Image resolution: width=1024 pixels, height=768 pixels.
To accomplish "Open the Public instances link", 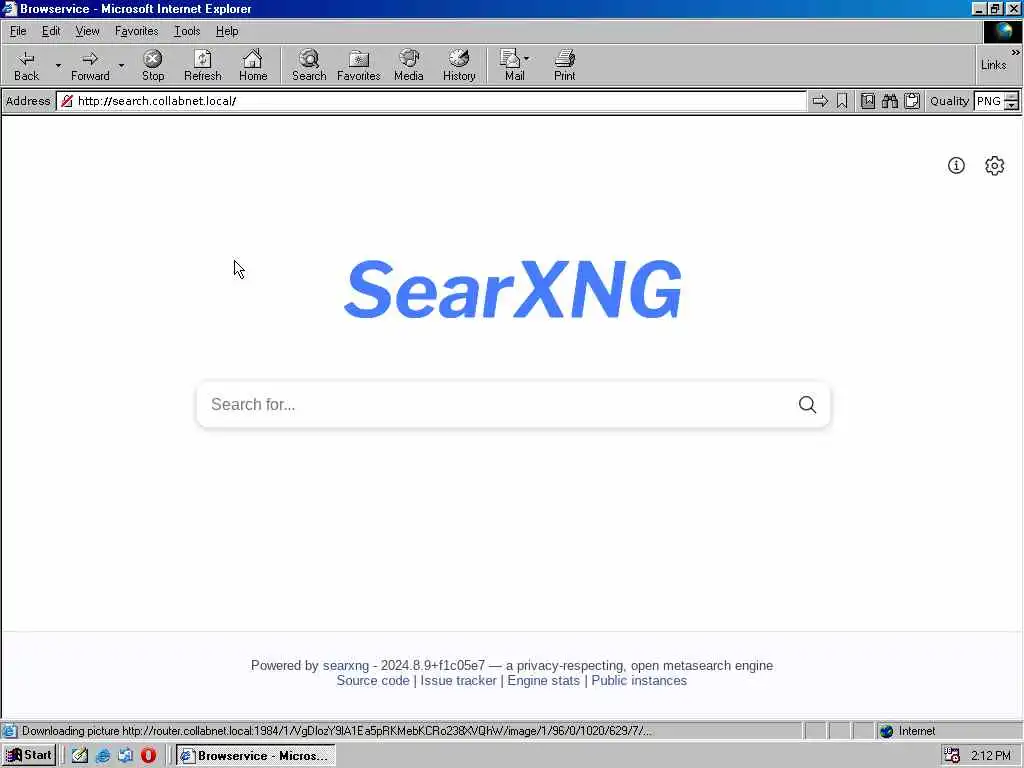I will point(639,680).
